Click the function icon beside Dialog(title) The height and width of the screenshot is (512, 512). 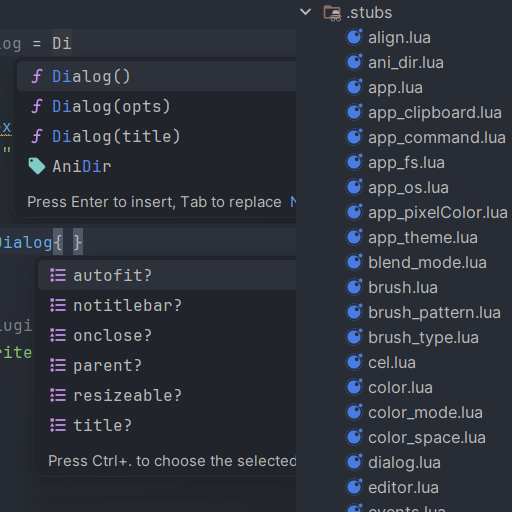click(x=37, y=136)
